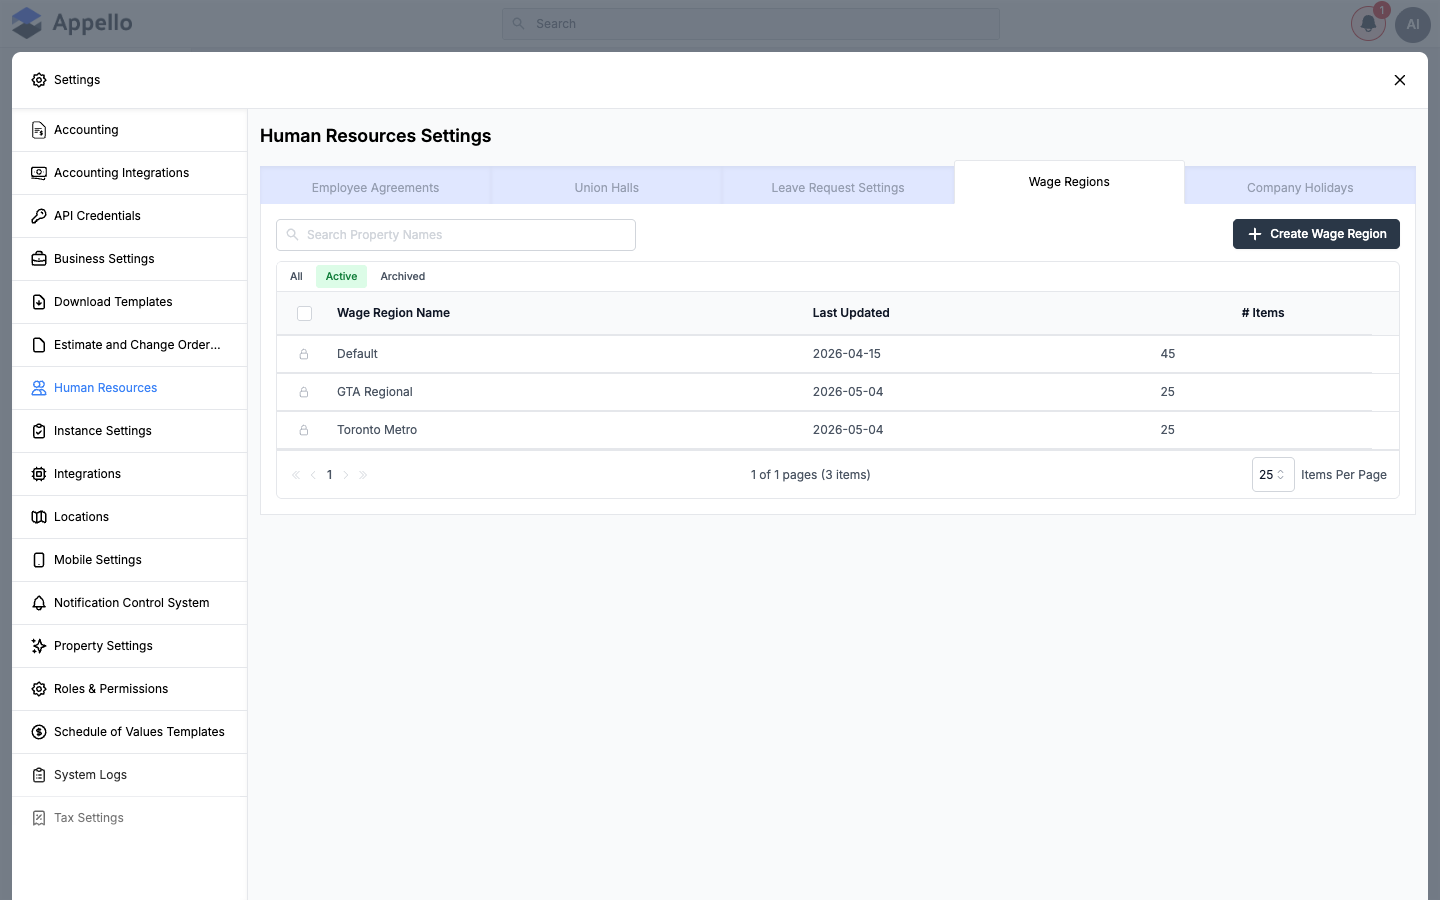
Task: Click the Locations map icon
Action: click(39, 517)
